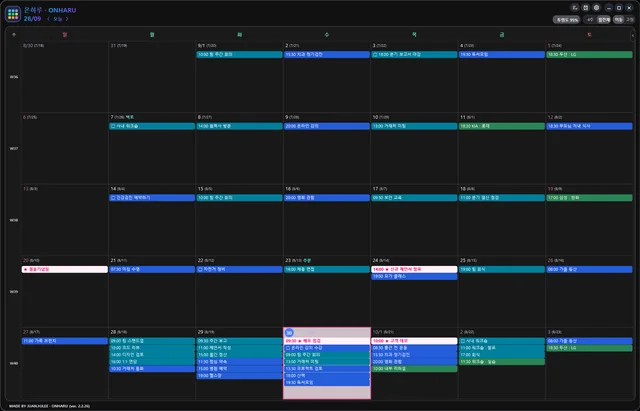Click the Monday 월 column header
The image size is (640, 411).
pyautogui.click(x=152, y=35)
